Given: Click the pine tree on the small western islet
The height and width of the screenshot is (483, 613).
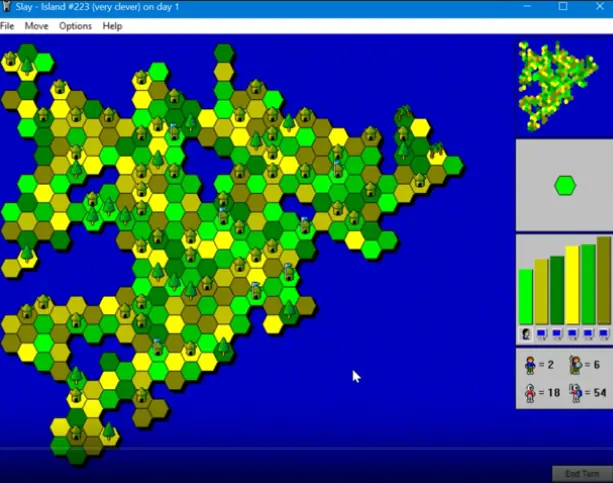Looking at the screenshot, I should (27, 254).
